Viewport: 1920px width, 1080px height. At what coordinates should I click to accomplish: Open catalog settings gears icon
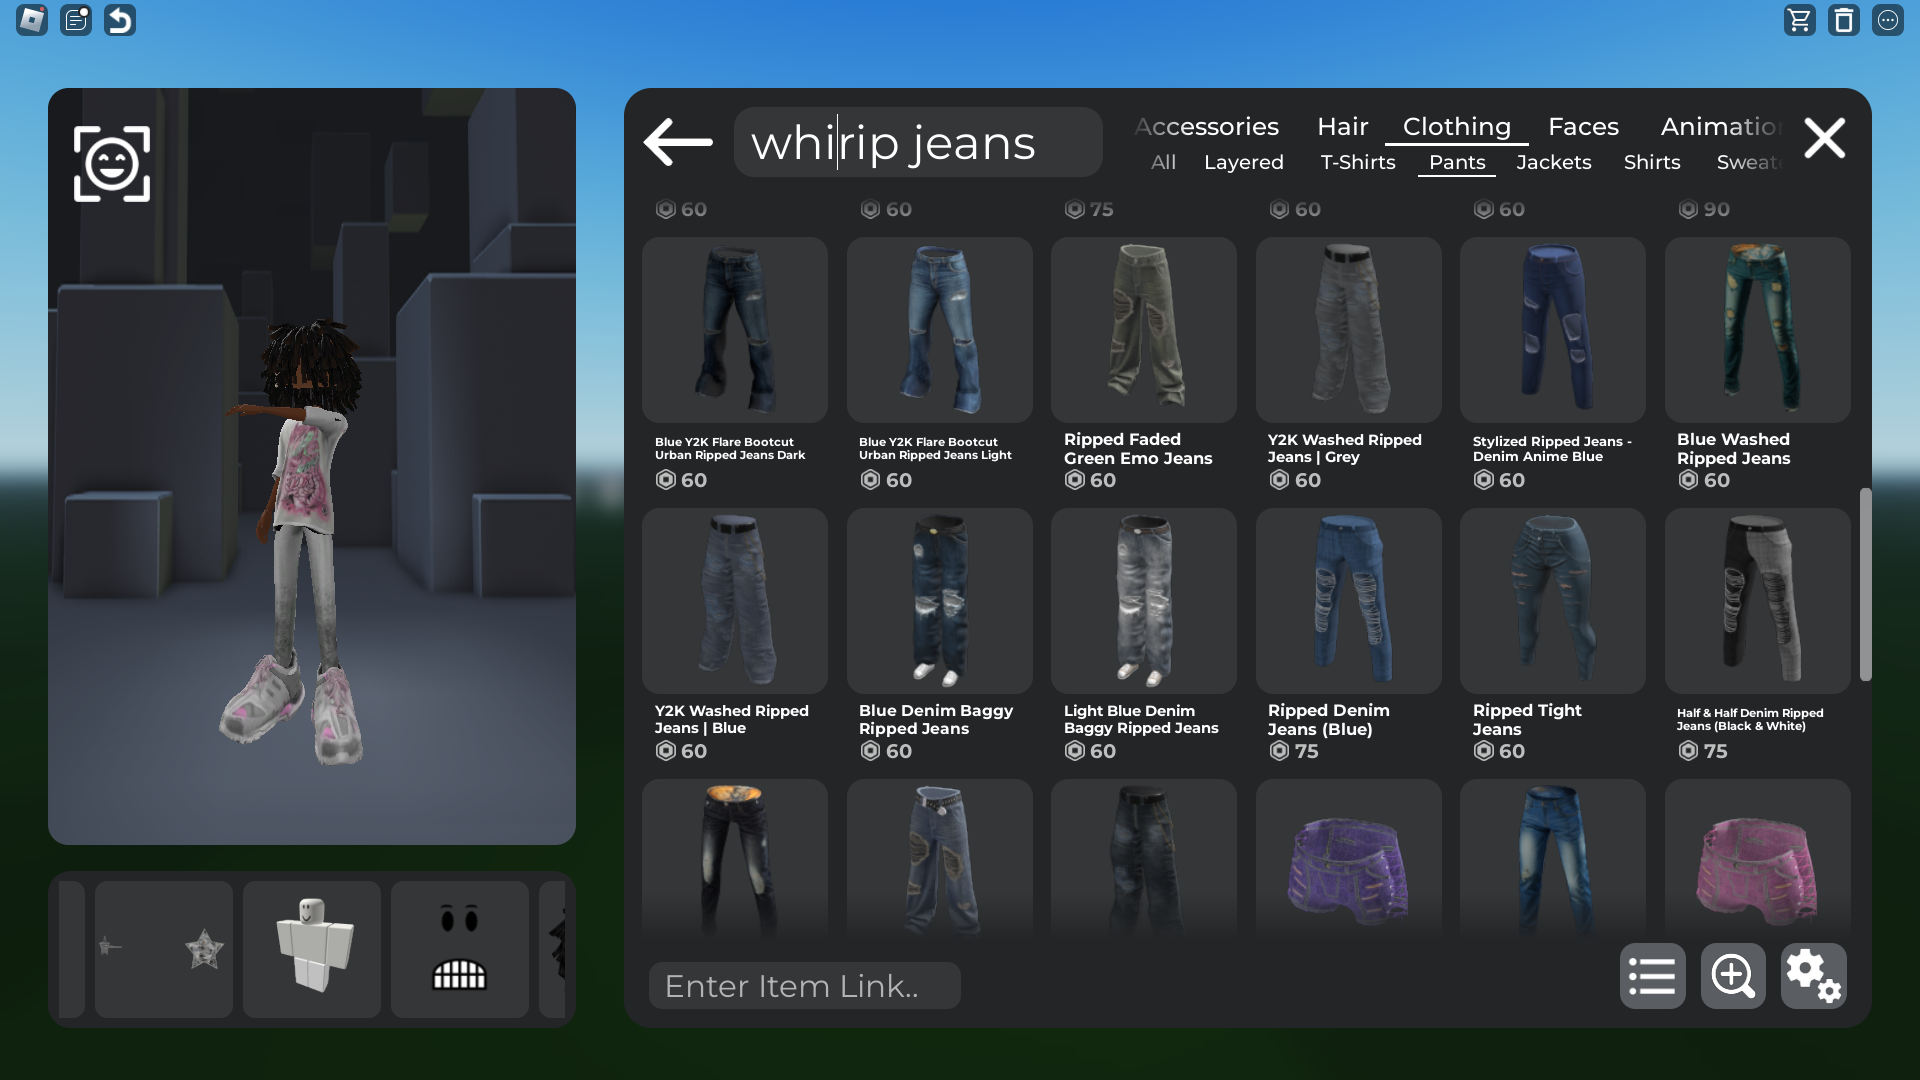pos(1812,975)
